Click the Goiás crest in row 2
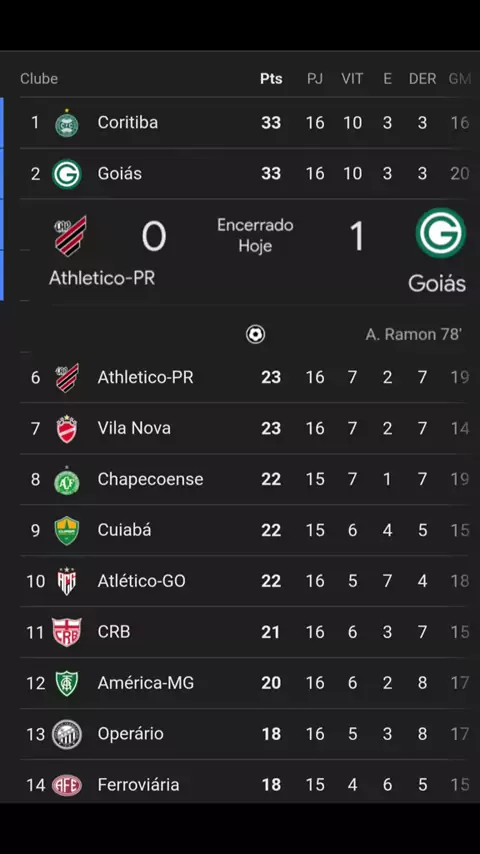Screen dimensions: 480x854 click(x=67, y=174)
